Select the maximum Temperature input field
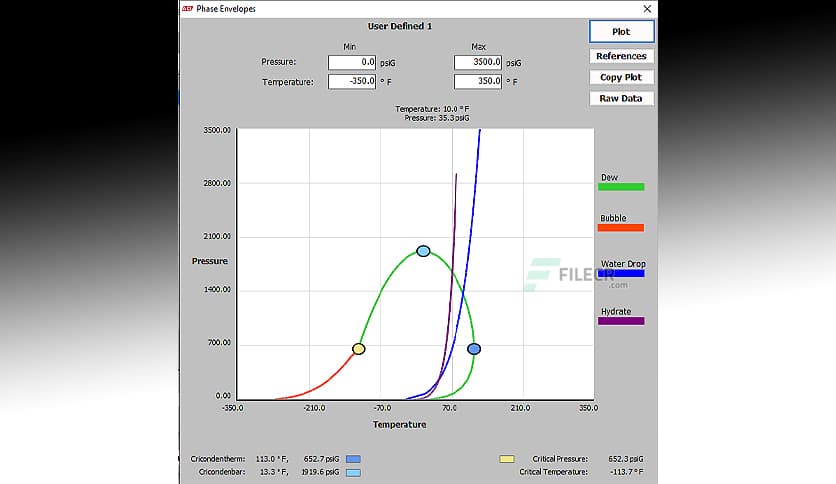 478,82
